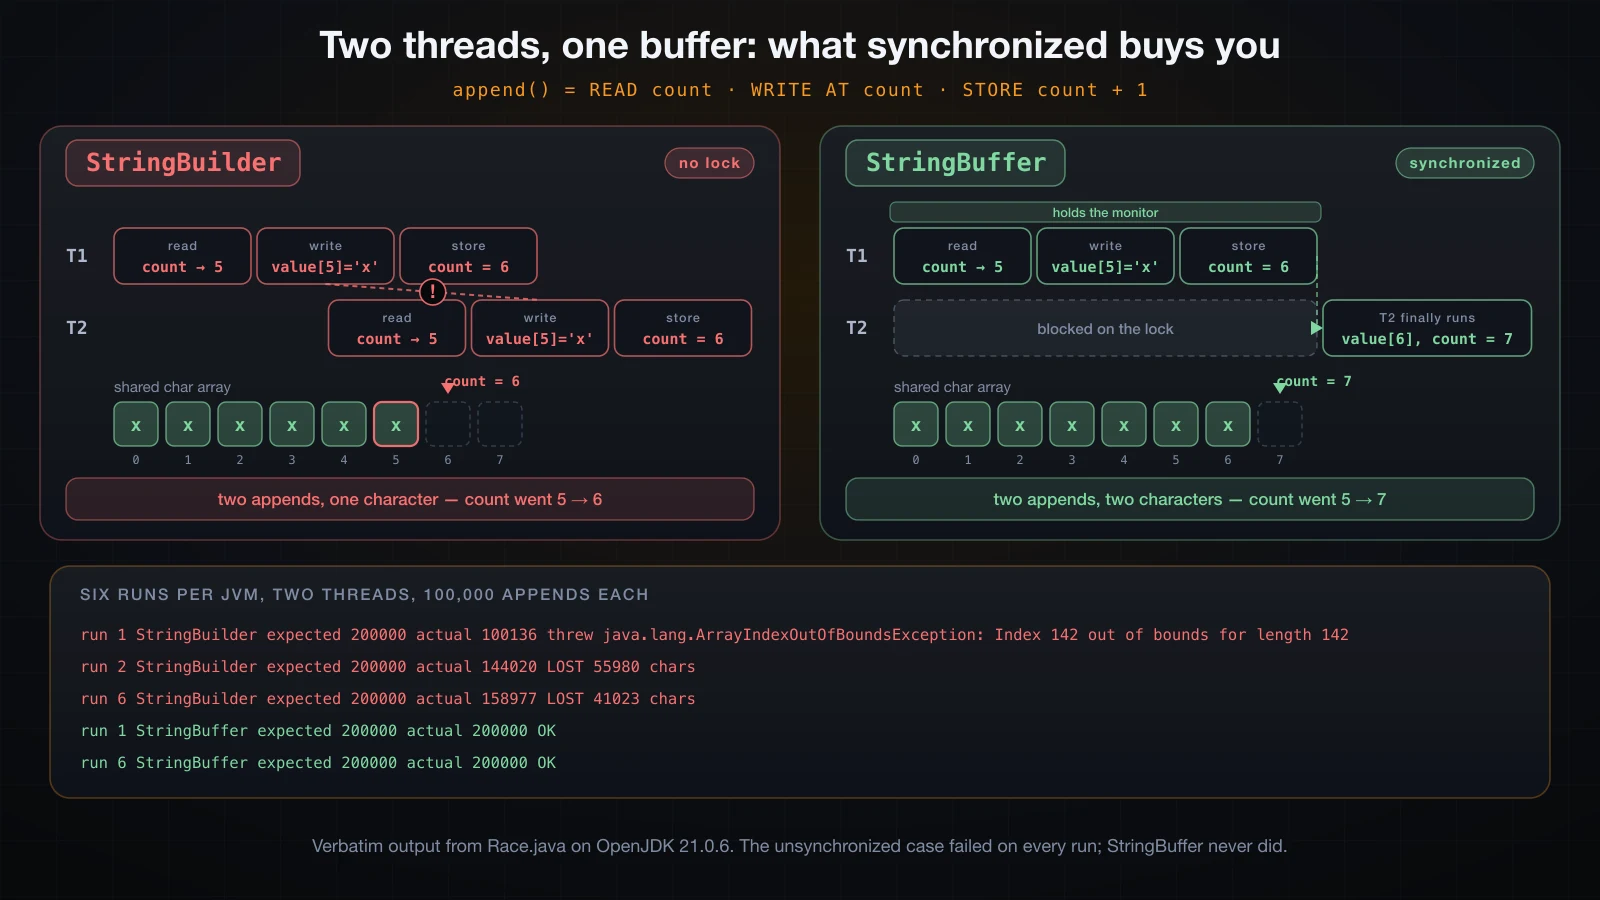This screenshot has height=900, width=1600.
Task: Click the "SIX RUNS PER JVM" heading
Action: coord(364,594)
